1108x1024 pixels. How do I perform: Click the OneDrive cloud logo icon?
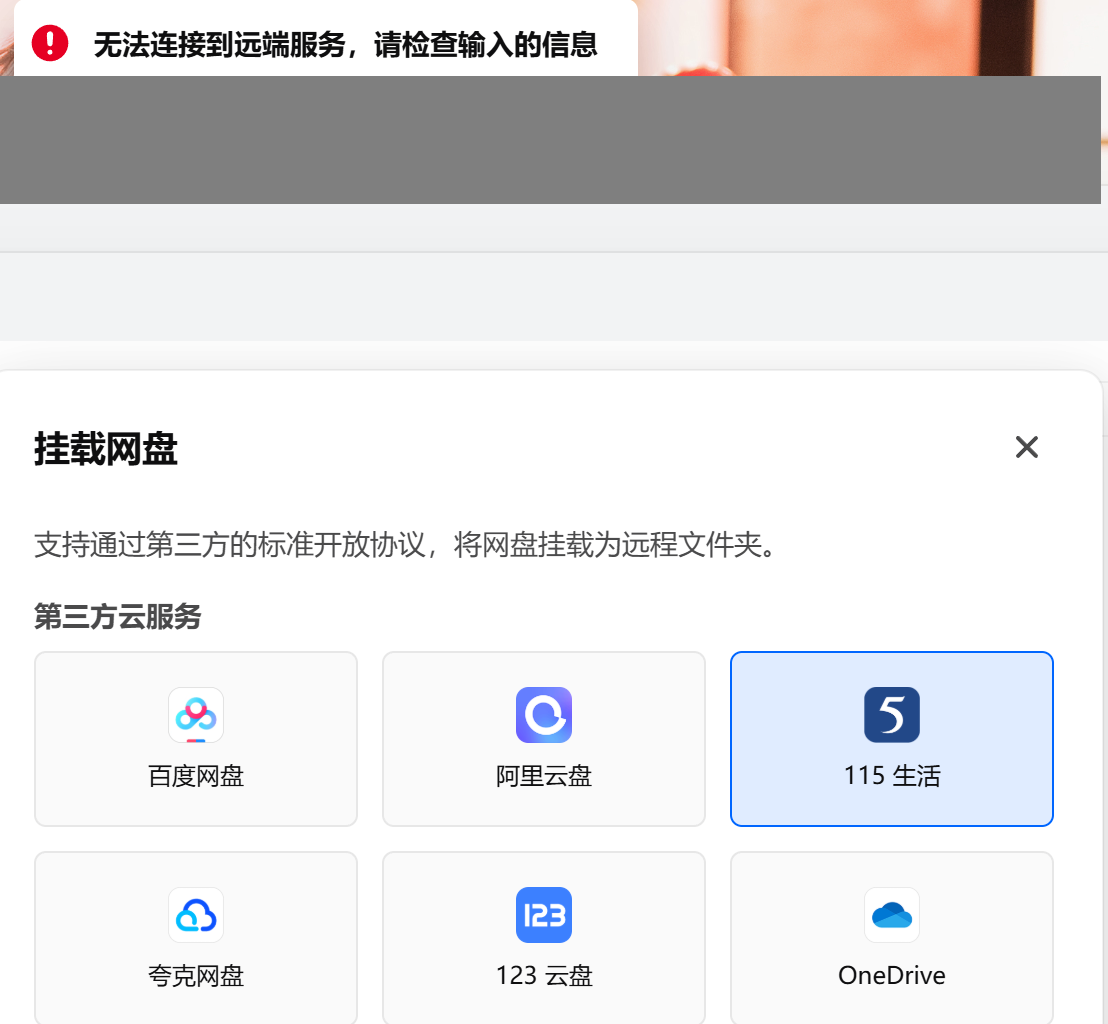coord(892,914)
